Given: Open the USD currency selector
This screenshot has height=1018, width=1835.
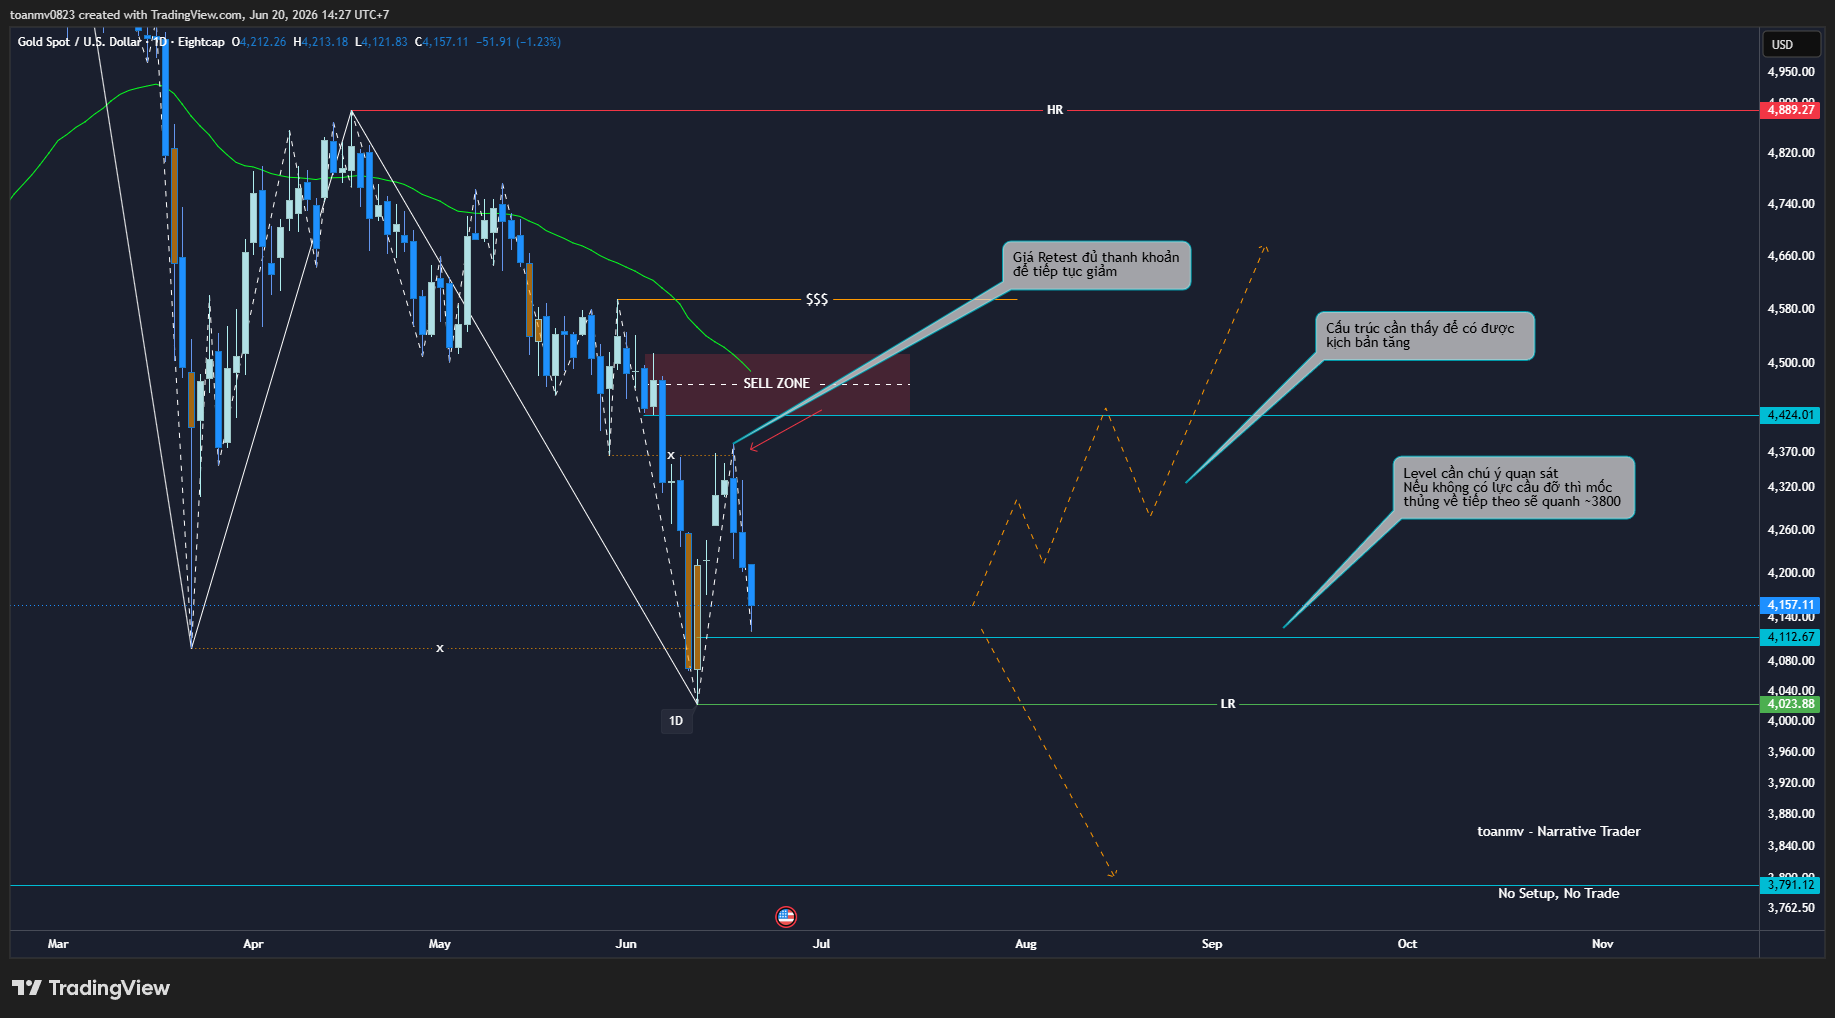Looking at the screenshot, I should pos(1790,44).
